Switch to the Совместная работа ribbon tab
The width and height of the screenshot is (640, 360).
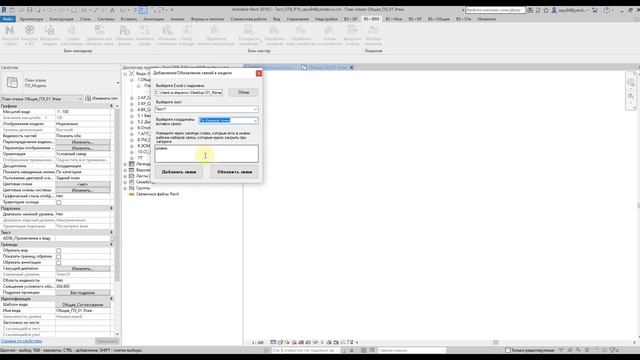click(249, 19)
